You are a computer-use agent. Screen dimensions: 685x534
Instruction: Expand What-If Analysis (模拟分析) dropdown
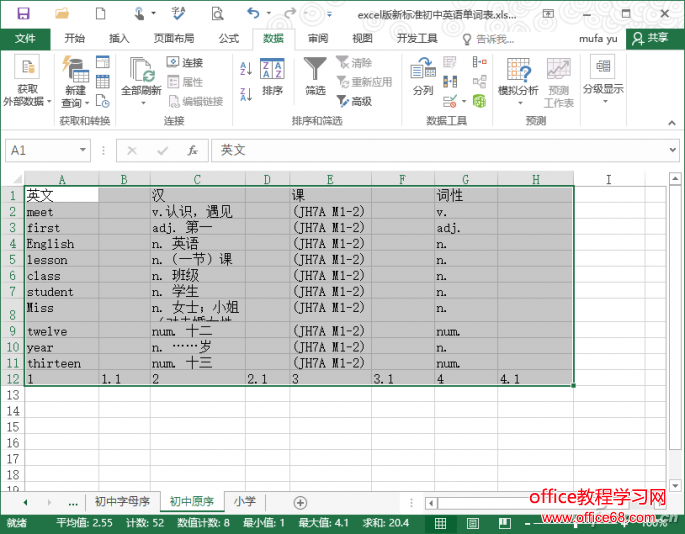point(520,104)
